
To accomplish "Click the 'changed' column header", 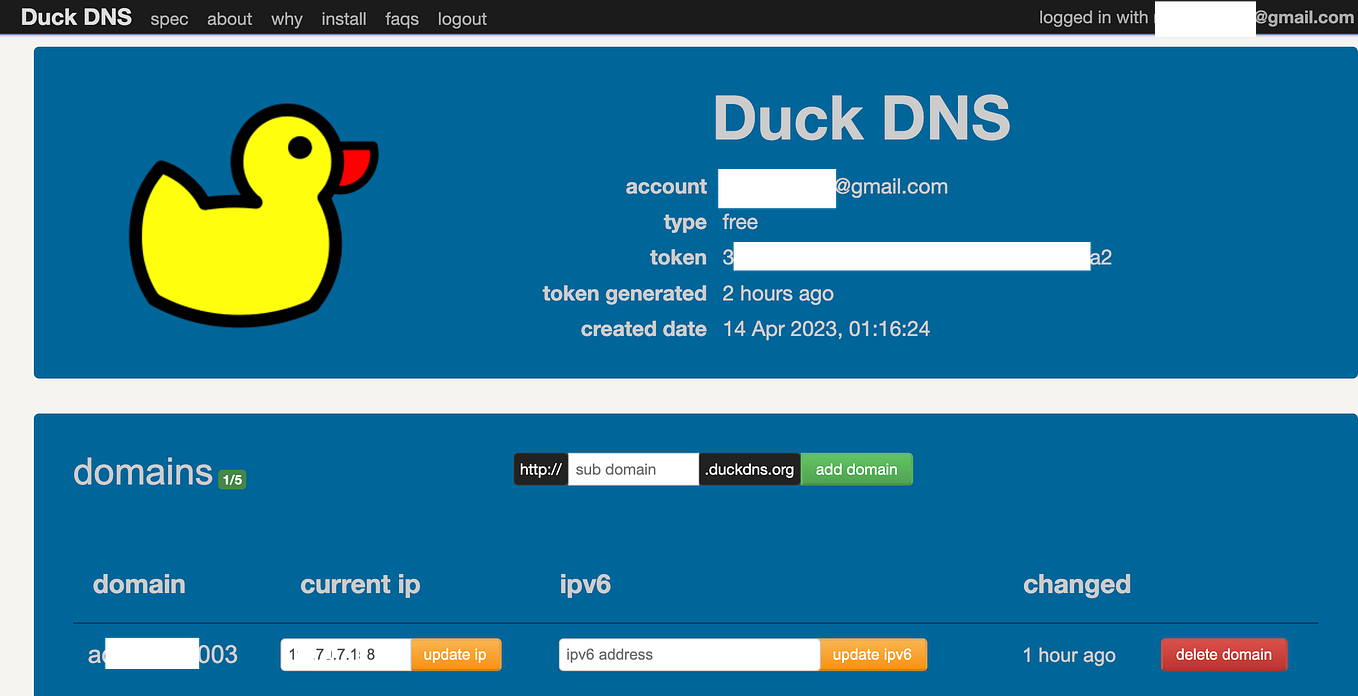I will tap(1077, 585).
